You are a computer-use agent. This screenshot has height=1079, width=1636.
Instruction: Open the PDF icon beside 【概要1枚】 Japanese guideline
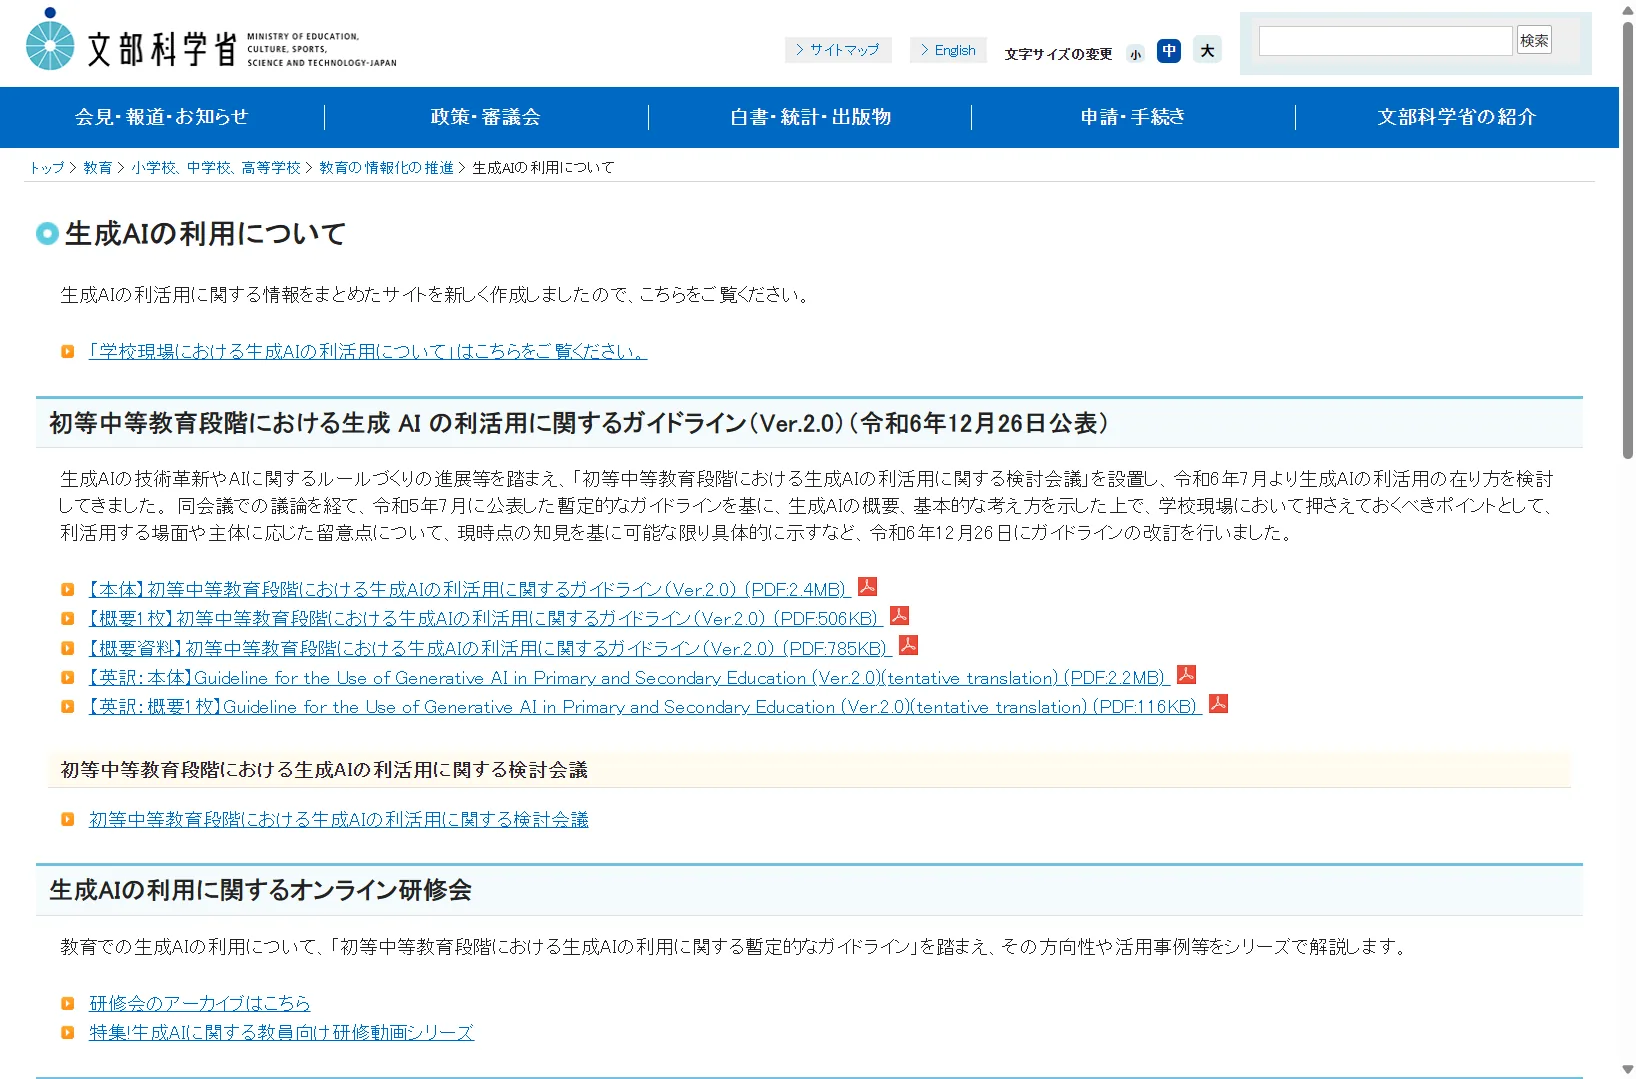click(x=900, y=616)
